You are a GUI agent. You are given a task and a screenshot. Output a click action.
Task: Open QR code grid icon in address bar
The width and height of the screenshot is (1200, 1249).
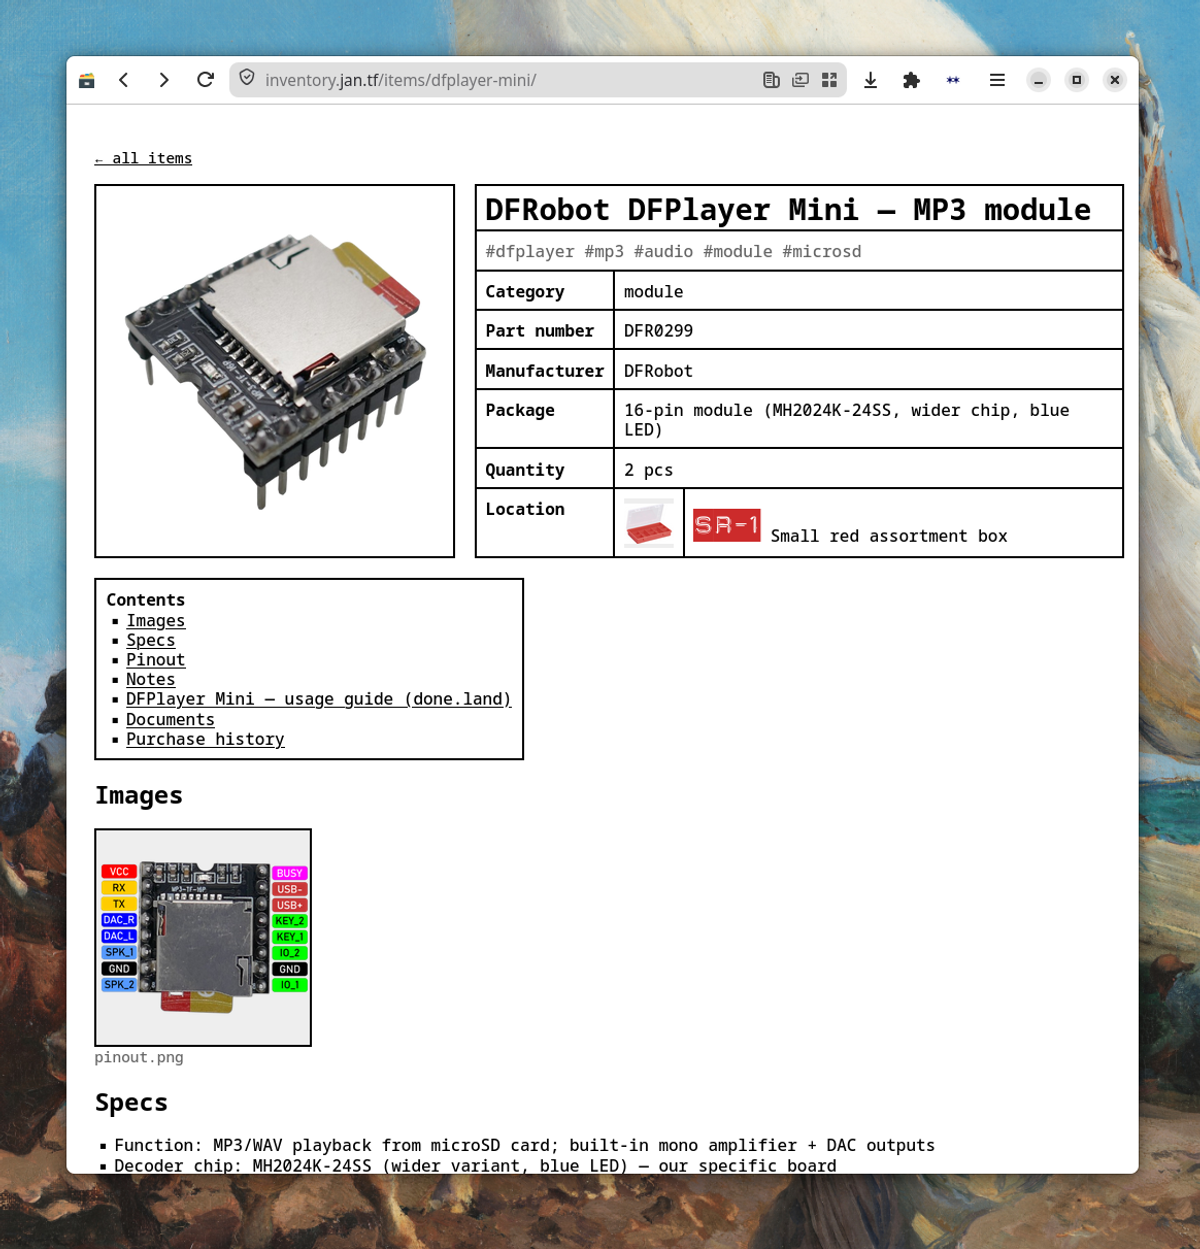[x=829, y=80]
